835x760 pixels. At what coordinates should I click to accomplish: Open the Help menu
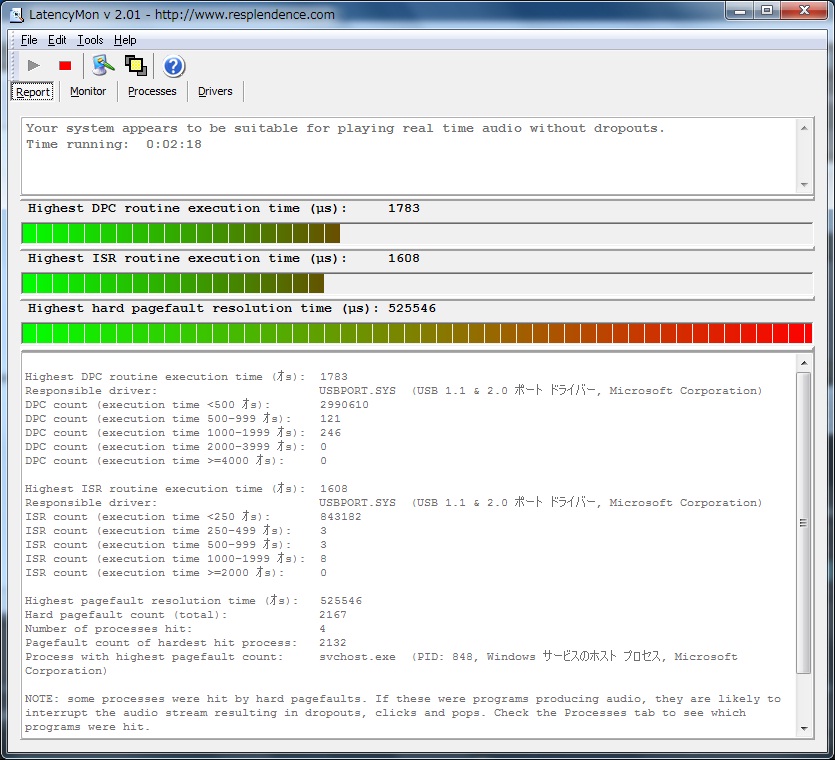coord(125,40)
